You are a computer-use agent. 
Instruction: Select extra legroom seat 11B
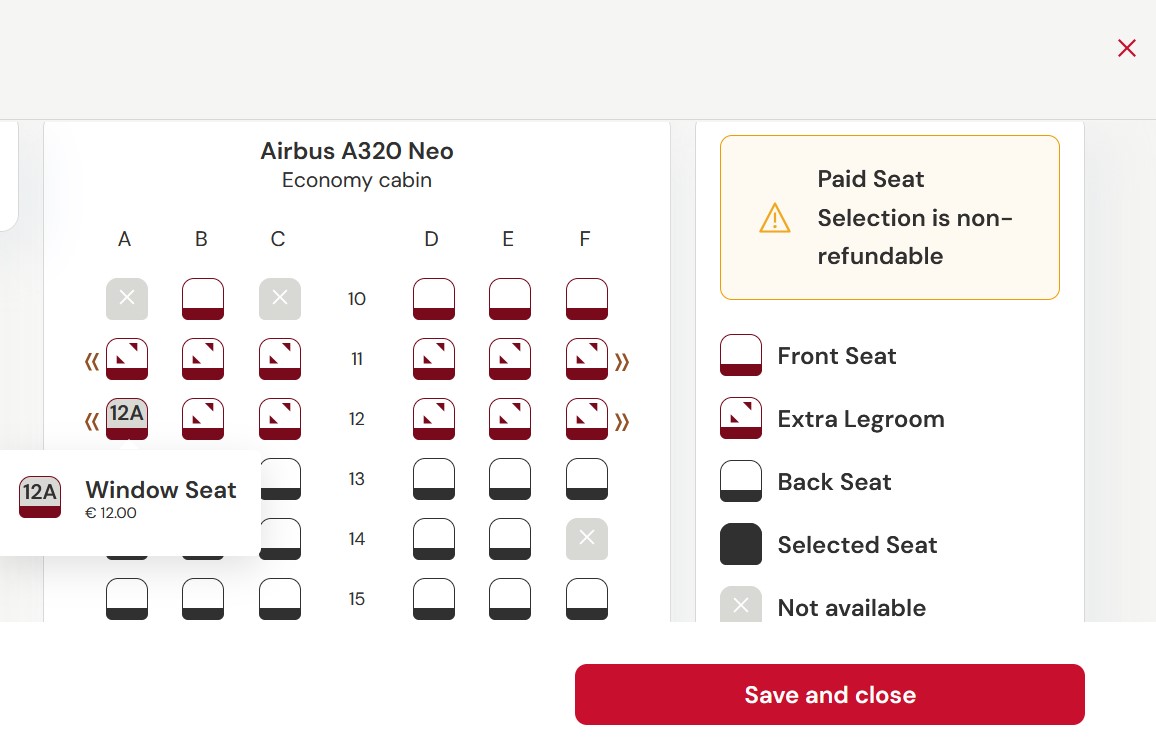203,359
